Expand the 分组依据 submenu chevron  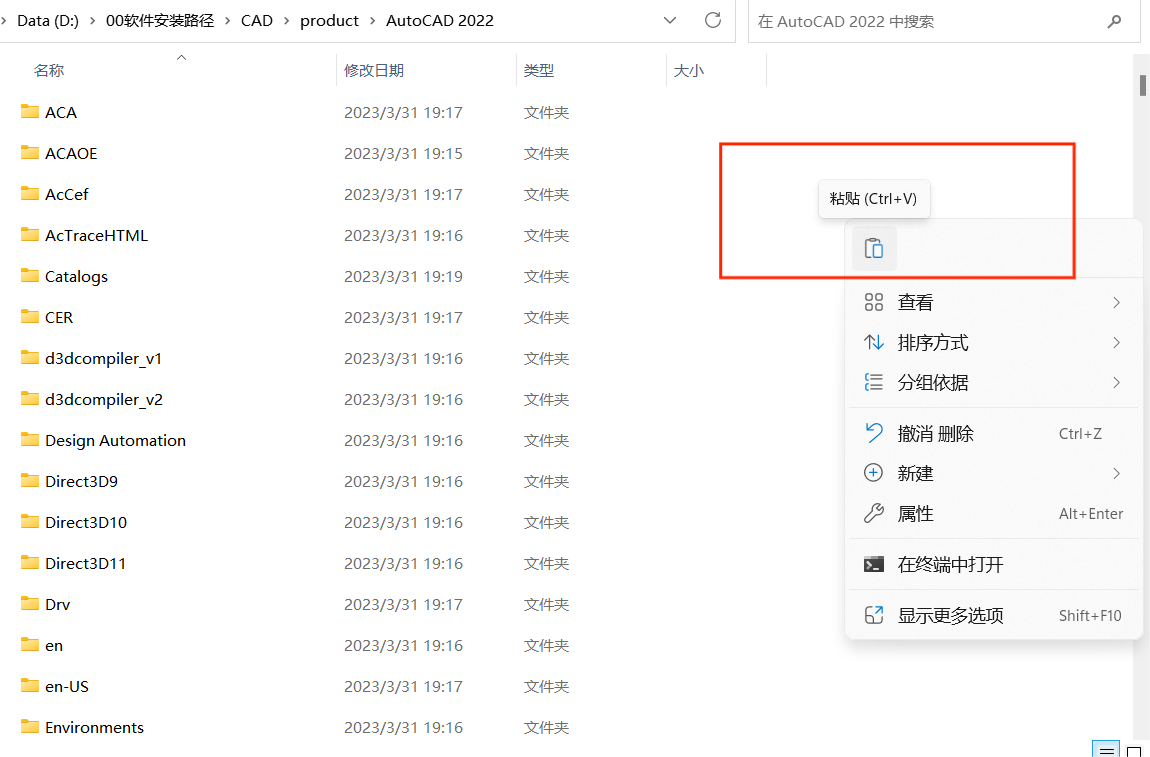pyautogui.click(x=1118, y=382)
